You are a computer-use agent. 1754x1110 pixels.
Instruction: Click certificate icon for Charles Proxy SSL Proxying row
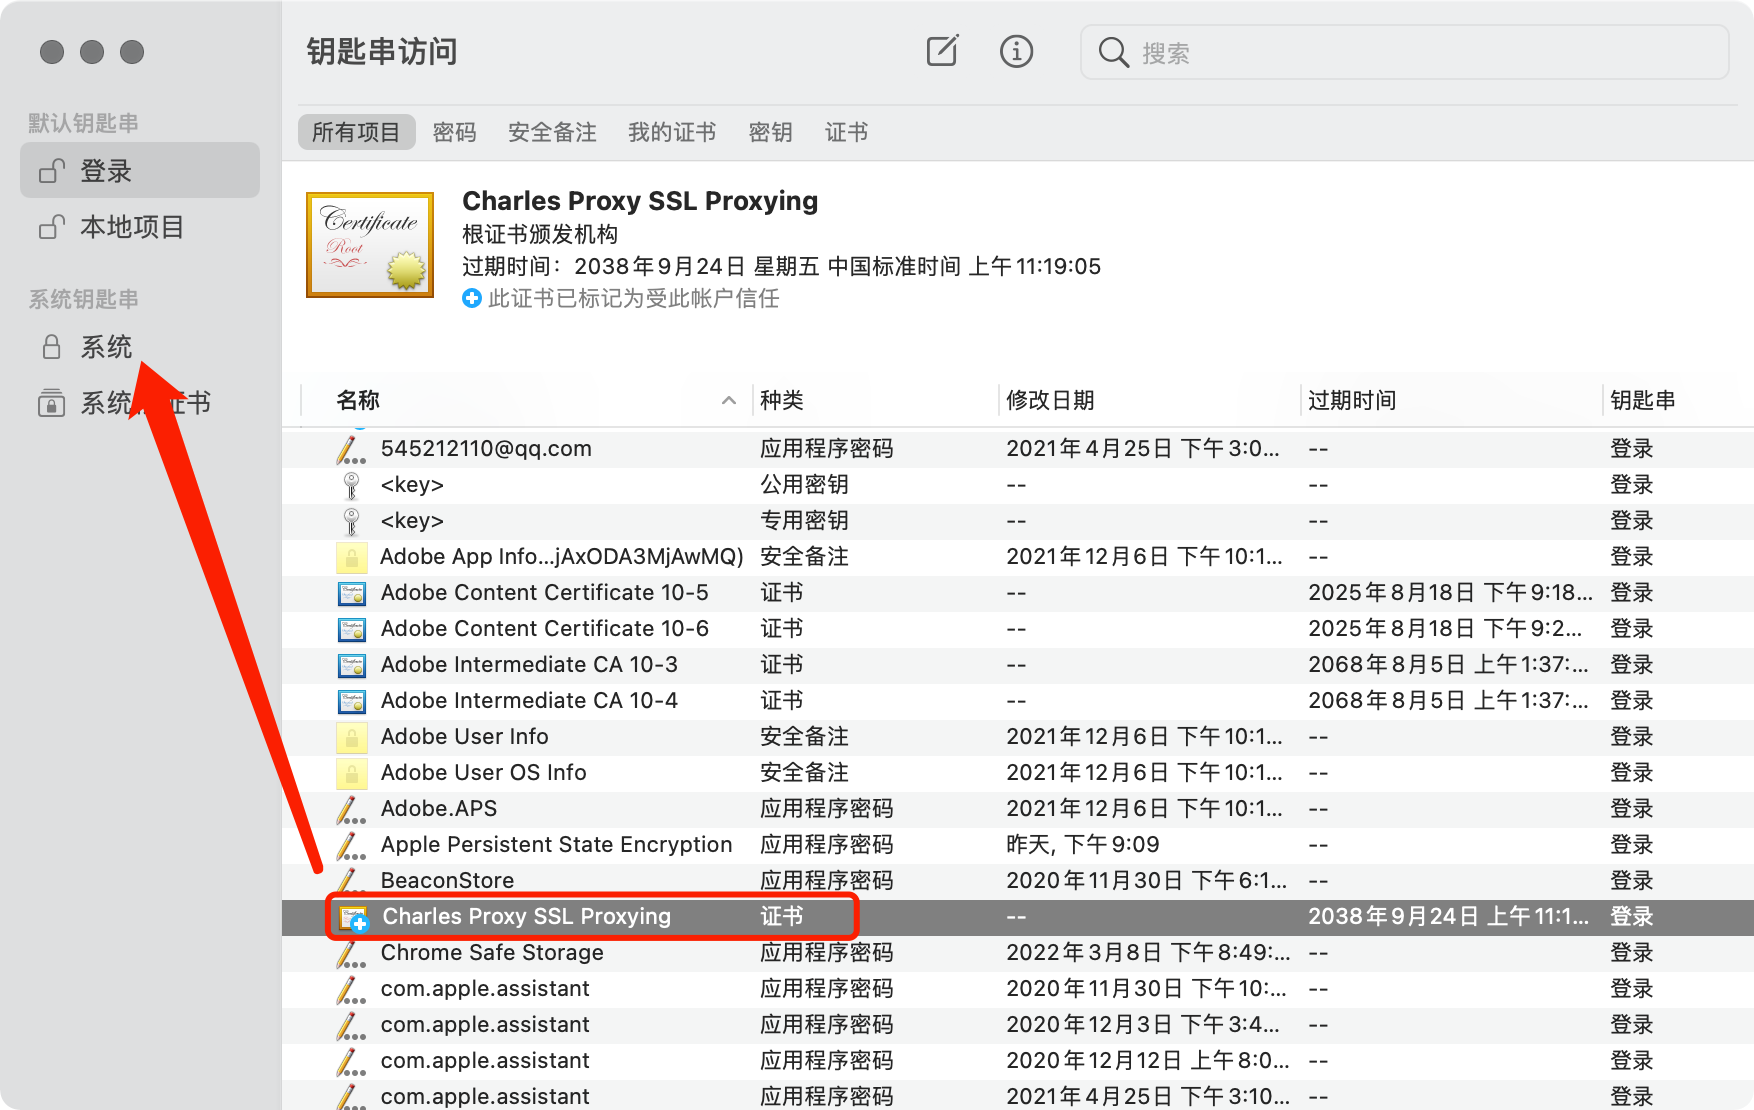[x=354, y=918]
